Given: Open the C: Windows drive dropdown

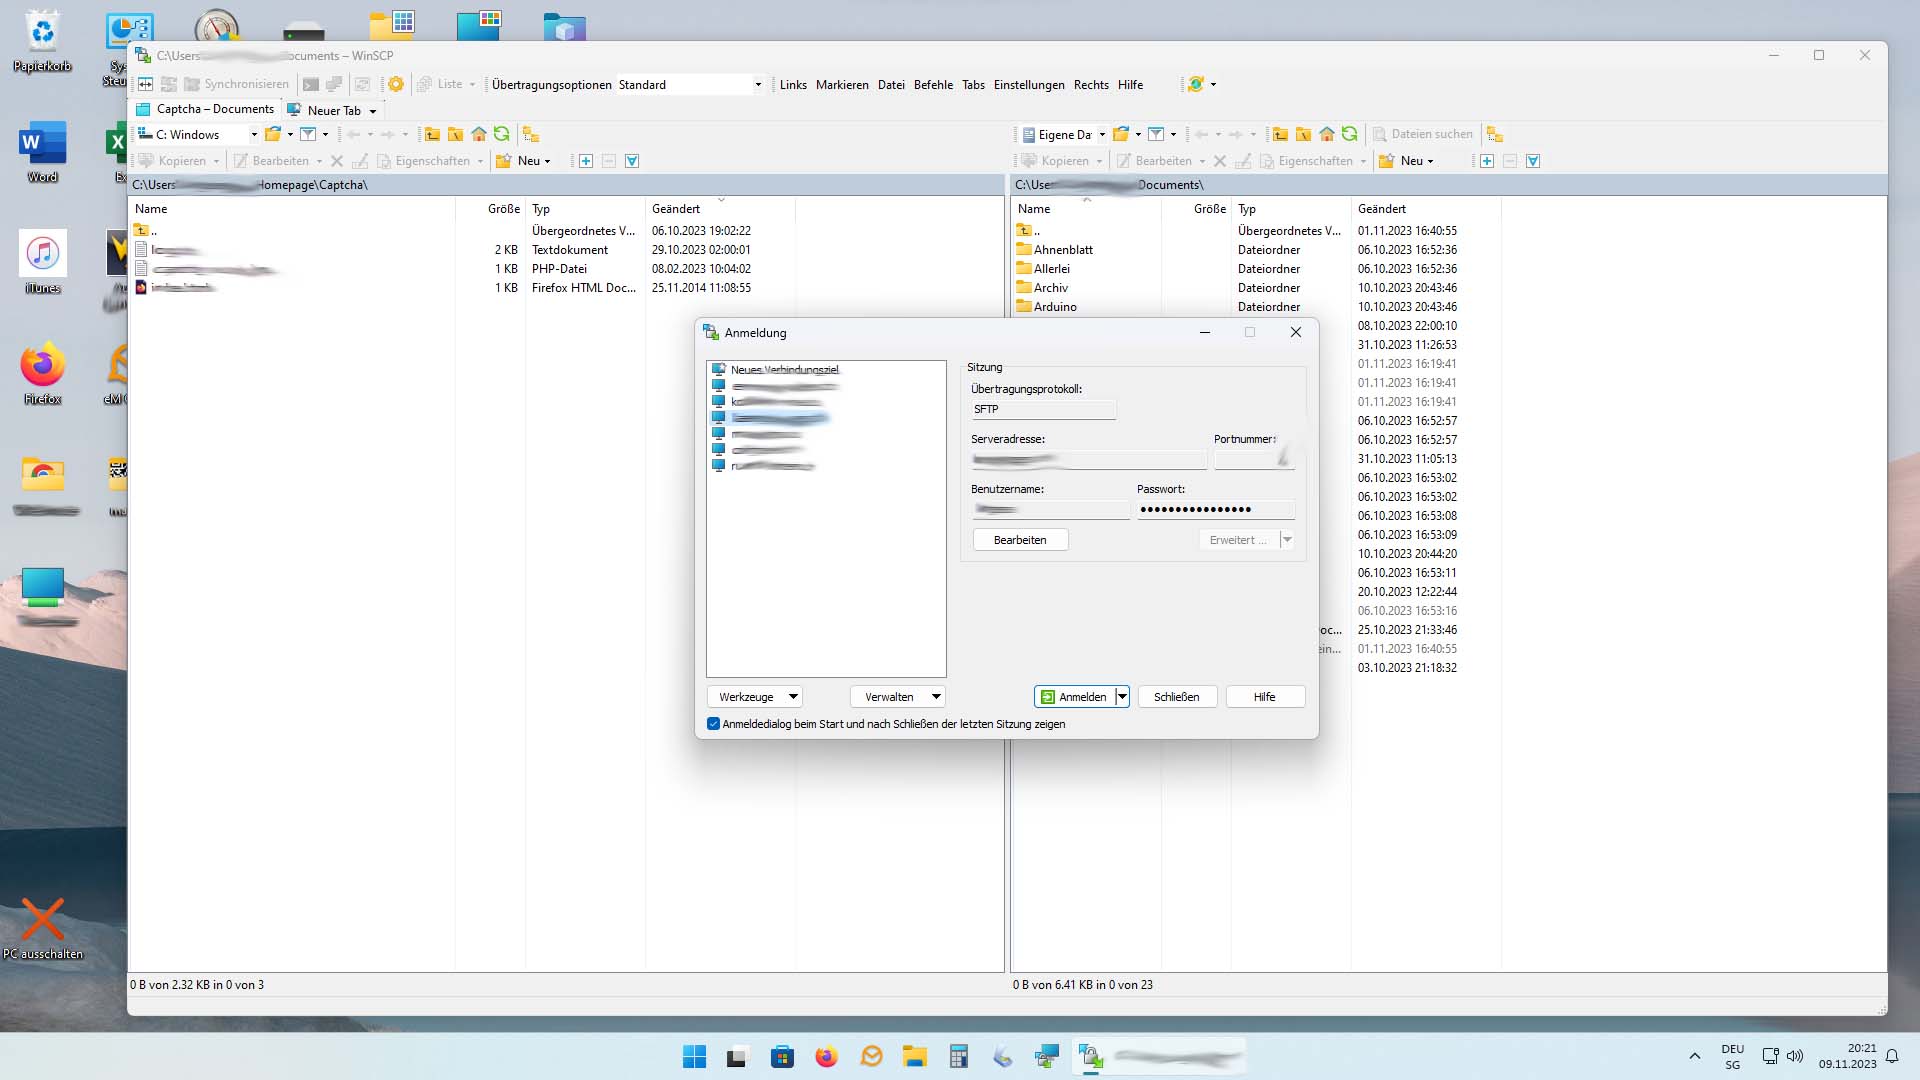Looking at the screenshot, I should pyautogui.click(x=253, y=134).
